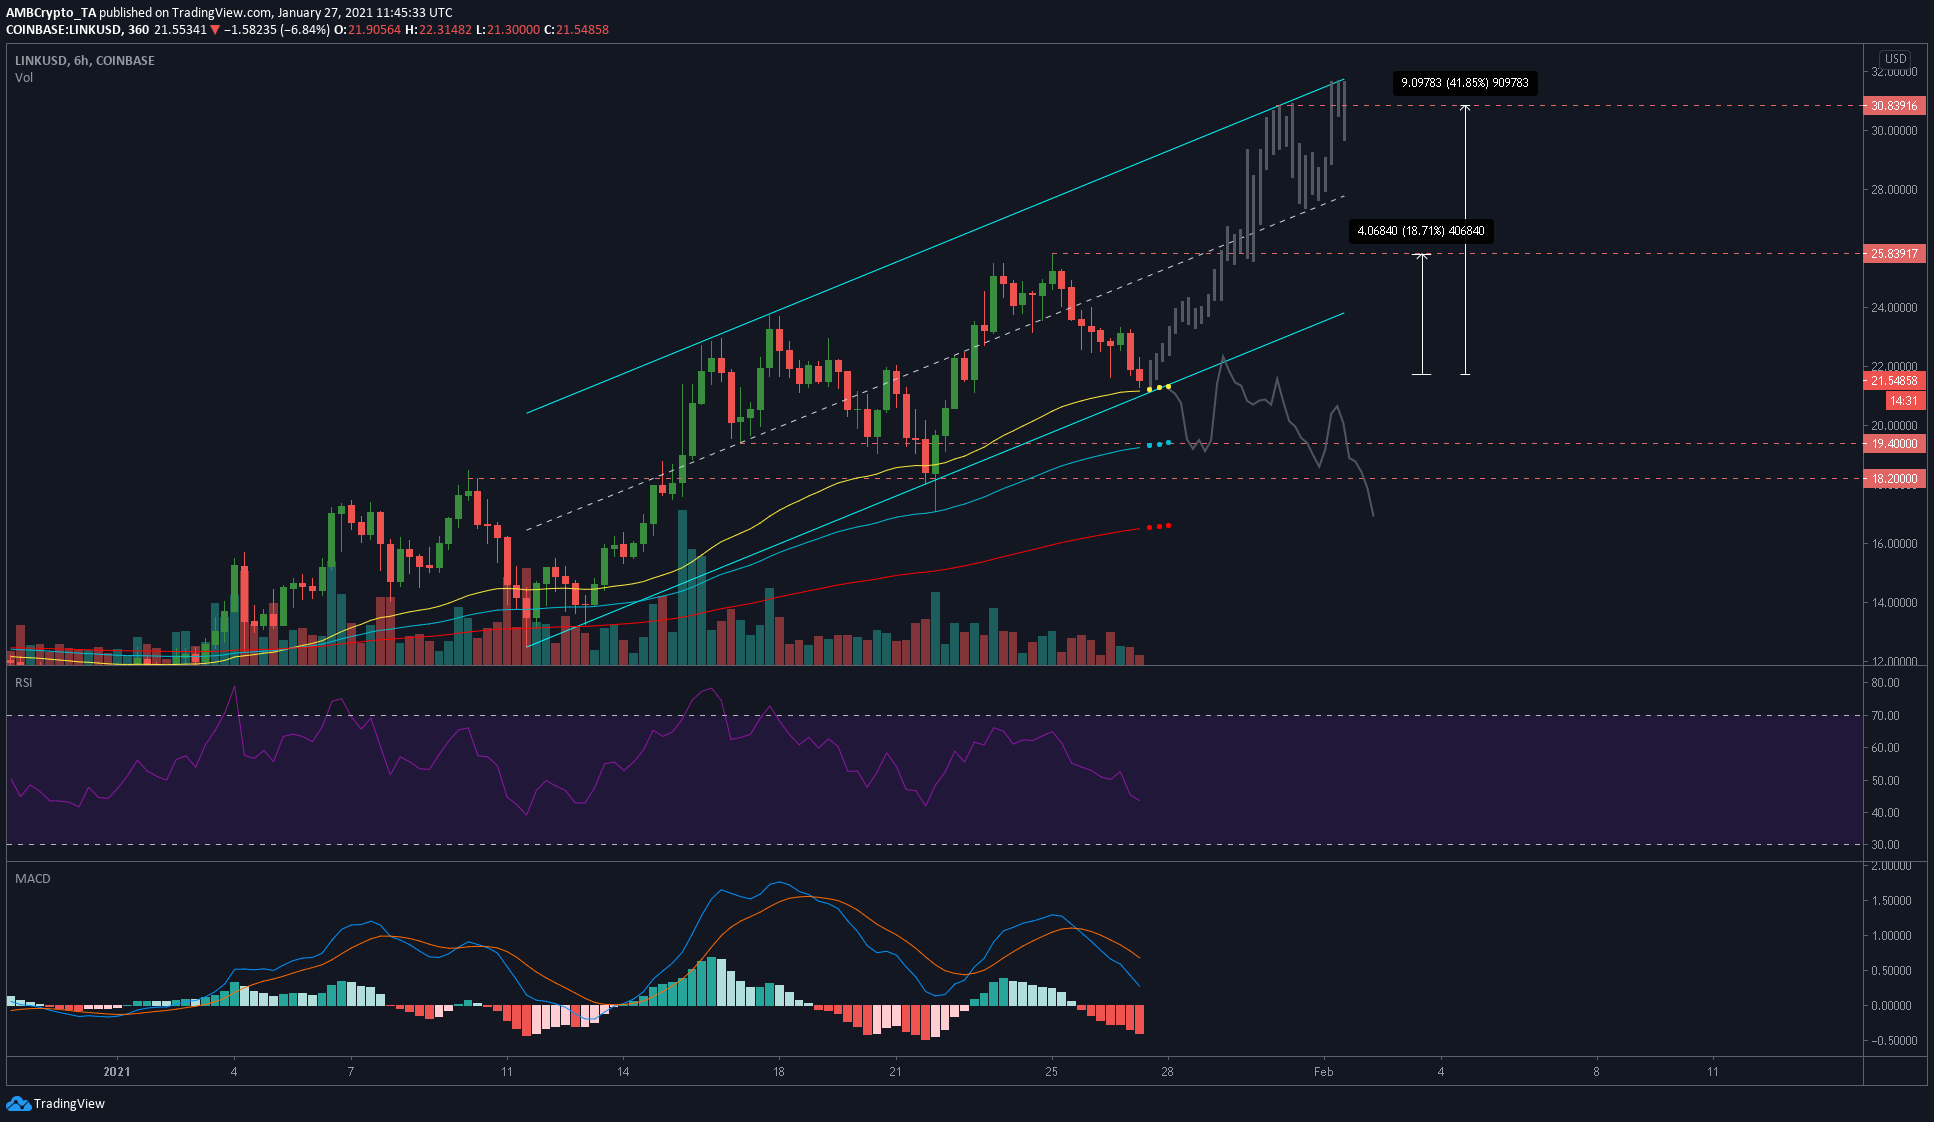Select the 18.20000 red level label
1934x1122 pixels.
(x=1894, y=478)
